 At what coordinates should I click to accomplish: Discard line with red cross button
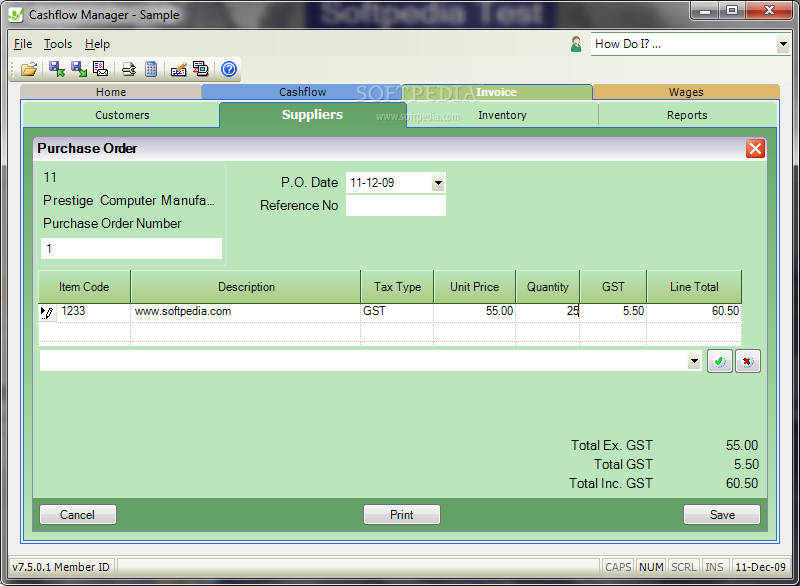pos(747,362)
